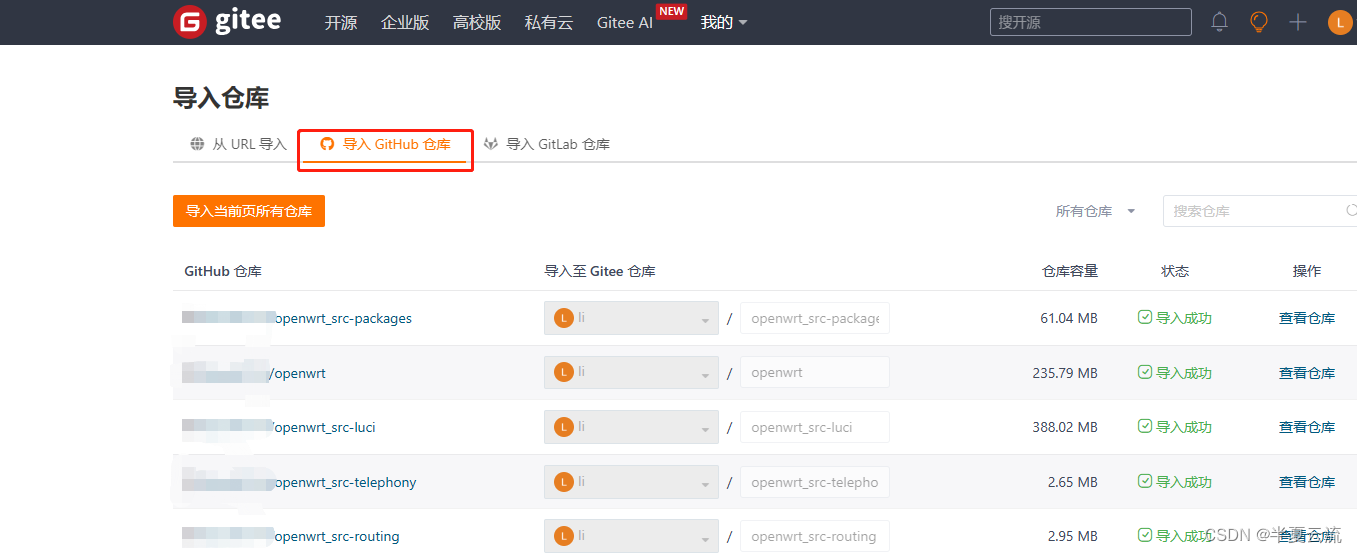The width and height of the screenshot is (1357, 553).
Task: Click the GitHub 仓库 column header
Action: (223, 271)
